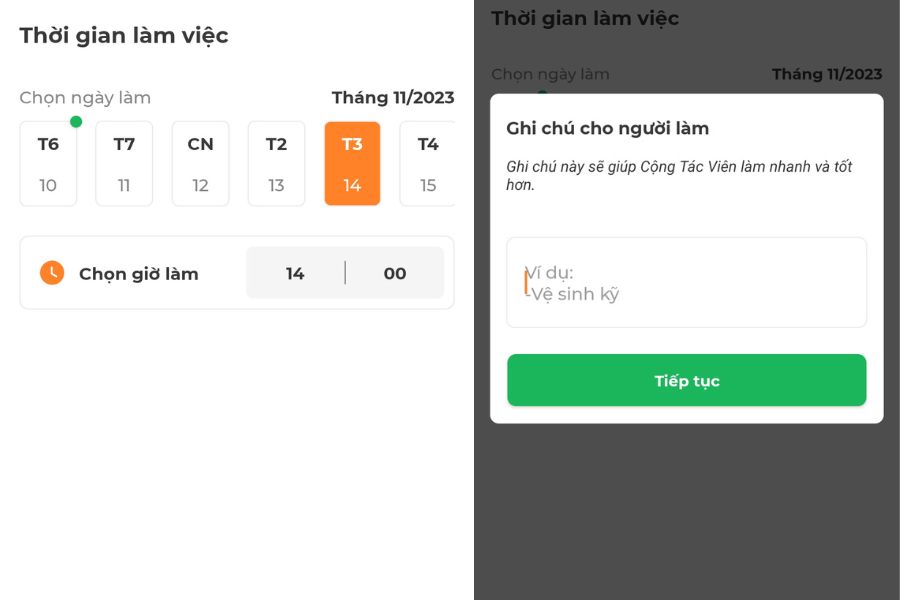Viewport: 900px width, 600px height.
Task: Open the minute picker showing 00
Action: pyautogui.click(x=395, y=273)
